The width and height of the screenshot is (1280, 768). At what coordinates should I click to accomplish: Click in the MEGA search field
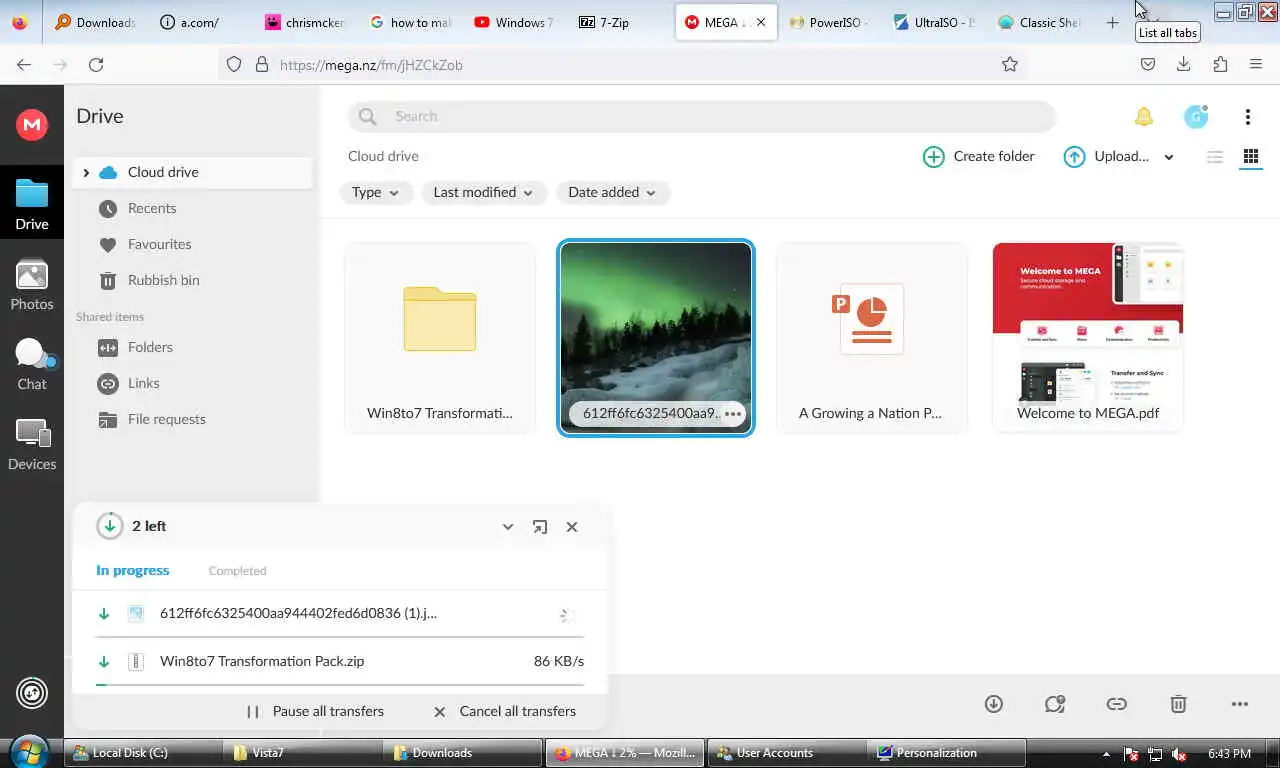click(x=702, y=117)
